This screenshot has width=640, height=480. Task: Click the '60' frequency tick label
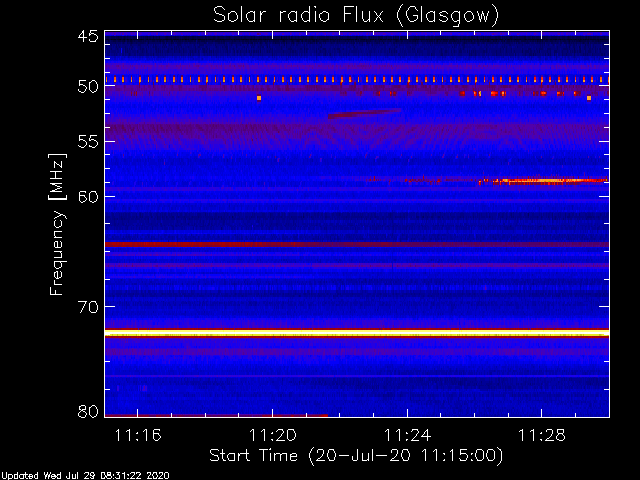[88, 196]
